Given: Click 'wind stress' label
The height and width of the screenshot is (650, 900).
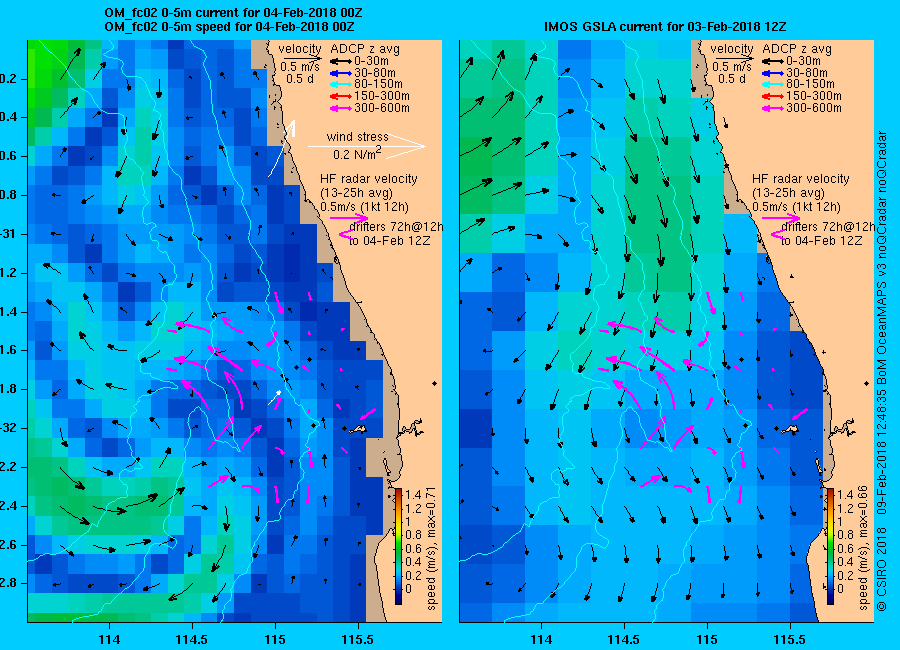Looking at the screenshot, I should pyautogui.click(x=357, y=137).
